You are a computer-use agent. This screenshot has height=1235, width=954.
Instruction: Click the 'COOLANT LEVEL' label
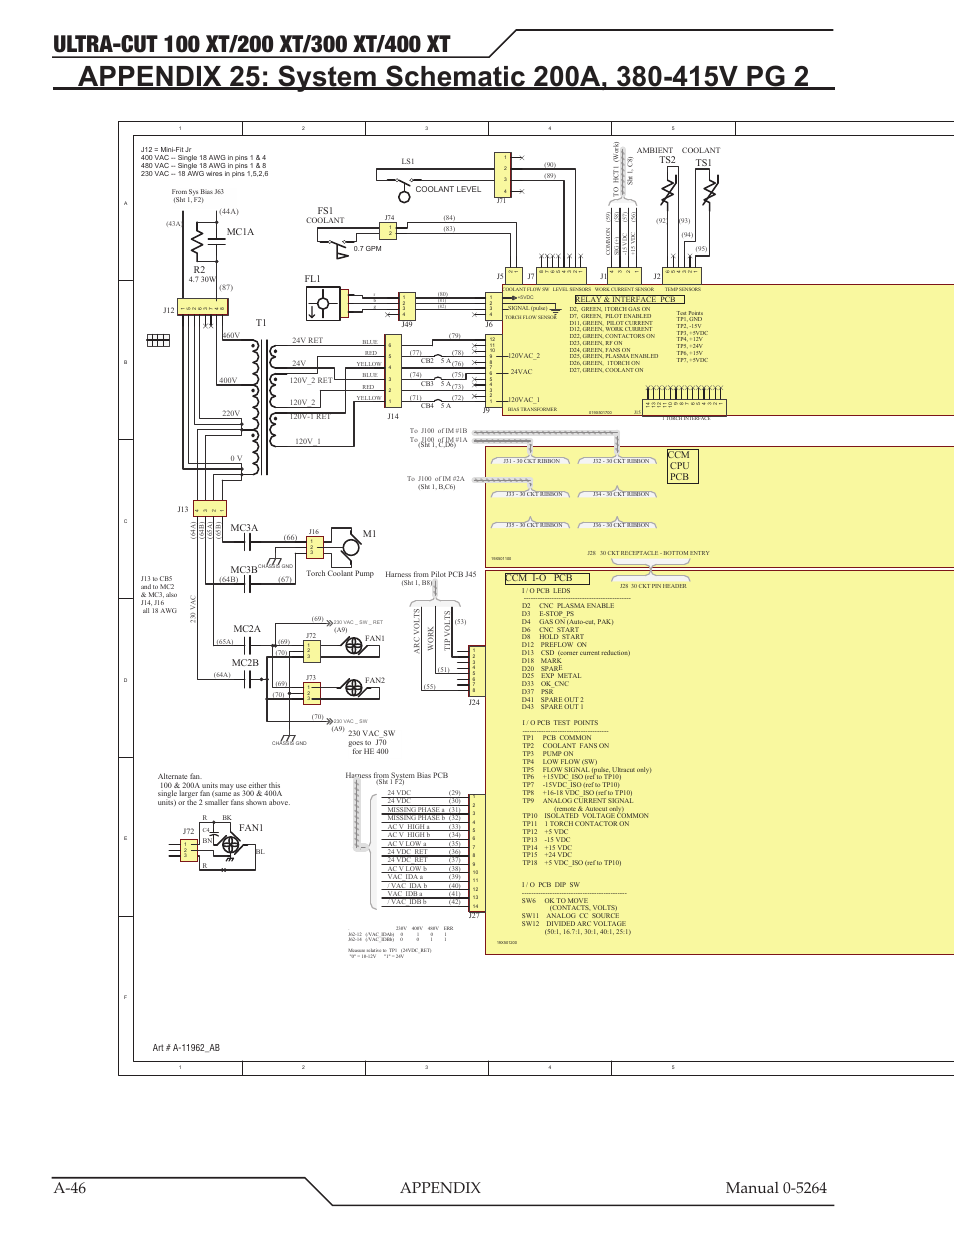click(448, 189)
